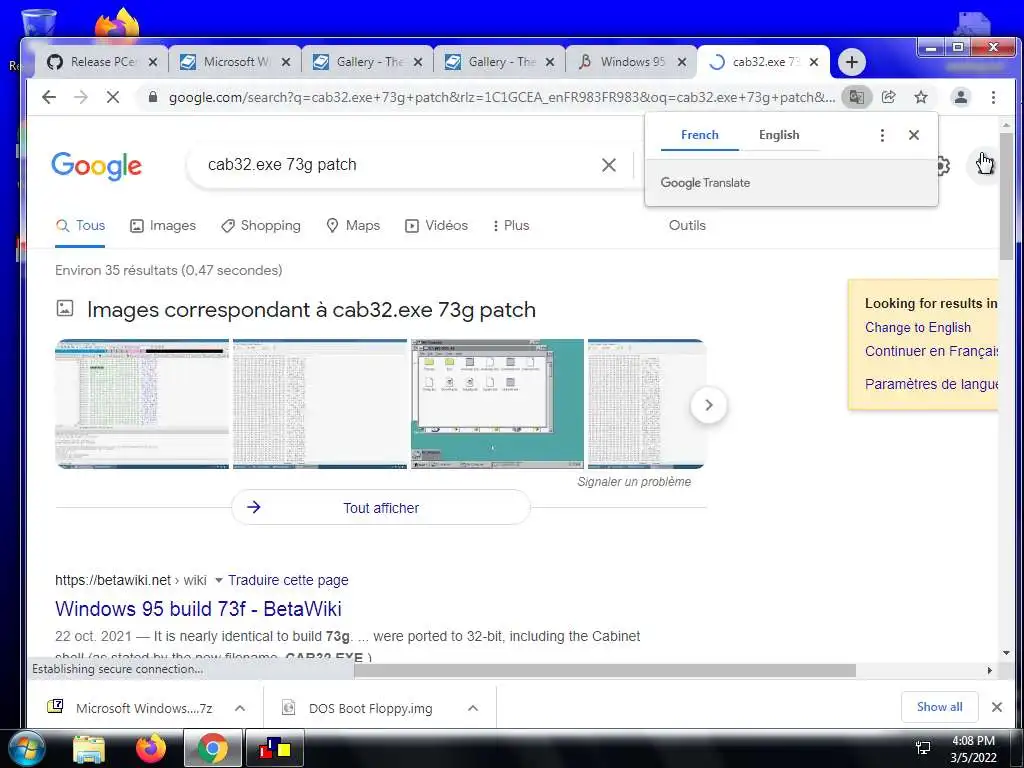Select the Tous results filter
This screenshot has height=768, width=1024.
coord(80,225)
